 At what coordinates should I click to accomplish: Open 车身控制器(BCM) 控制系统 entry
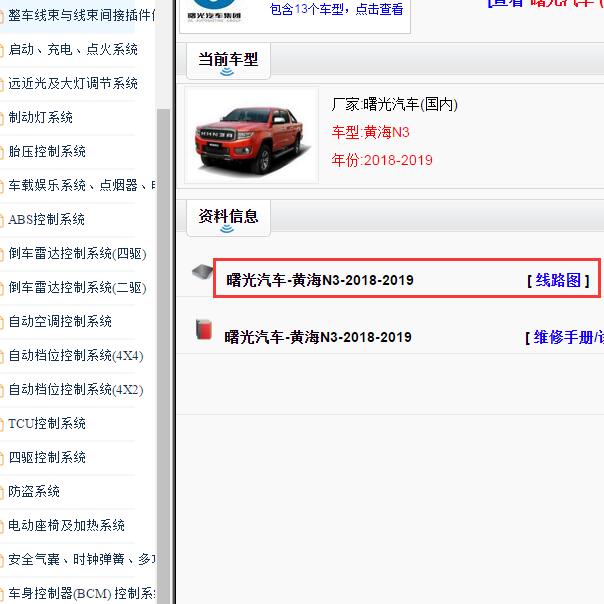(81, 593)
